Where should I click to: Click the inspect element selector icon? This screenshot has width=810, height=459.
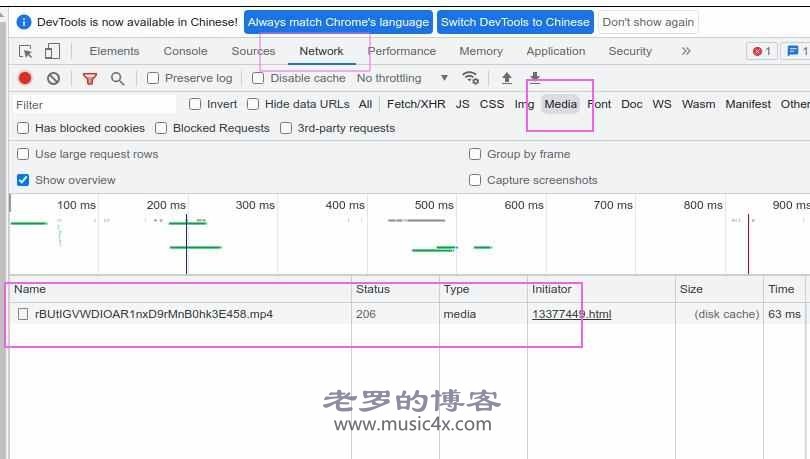pos(26,51)
